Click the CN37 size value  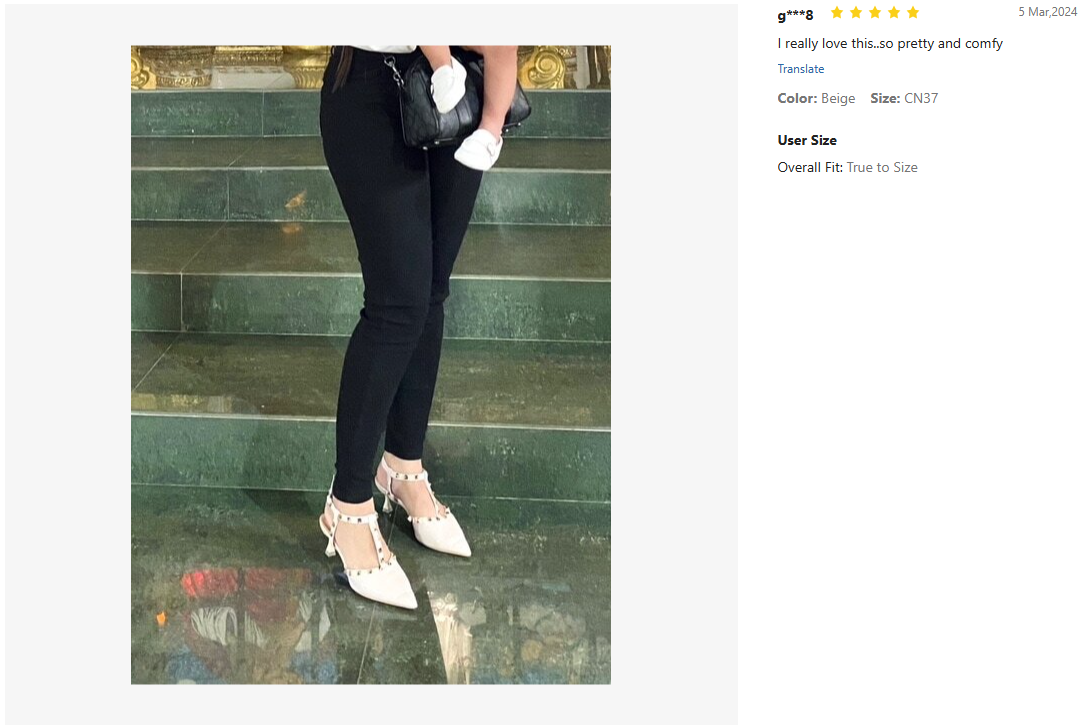pyautogui.click(x=921, y=98)
